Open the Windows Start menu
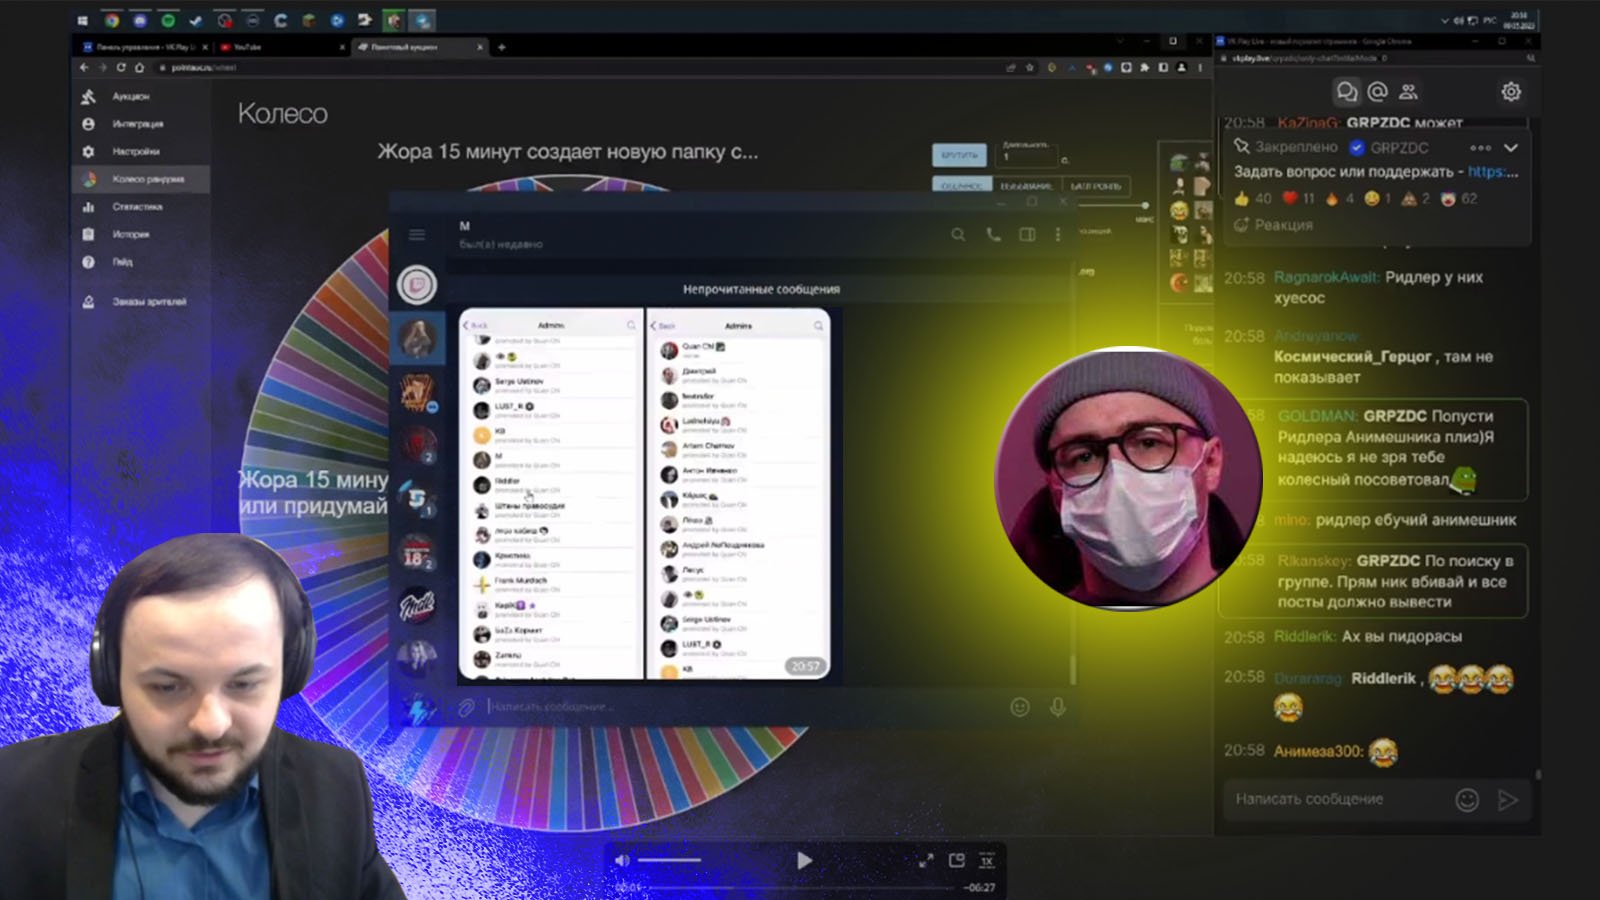This screenshot has height=900, width=1600. [83, 21]
